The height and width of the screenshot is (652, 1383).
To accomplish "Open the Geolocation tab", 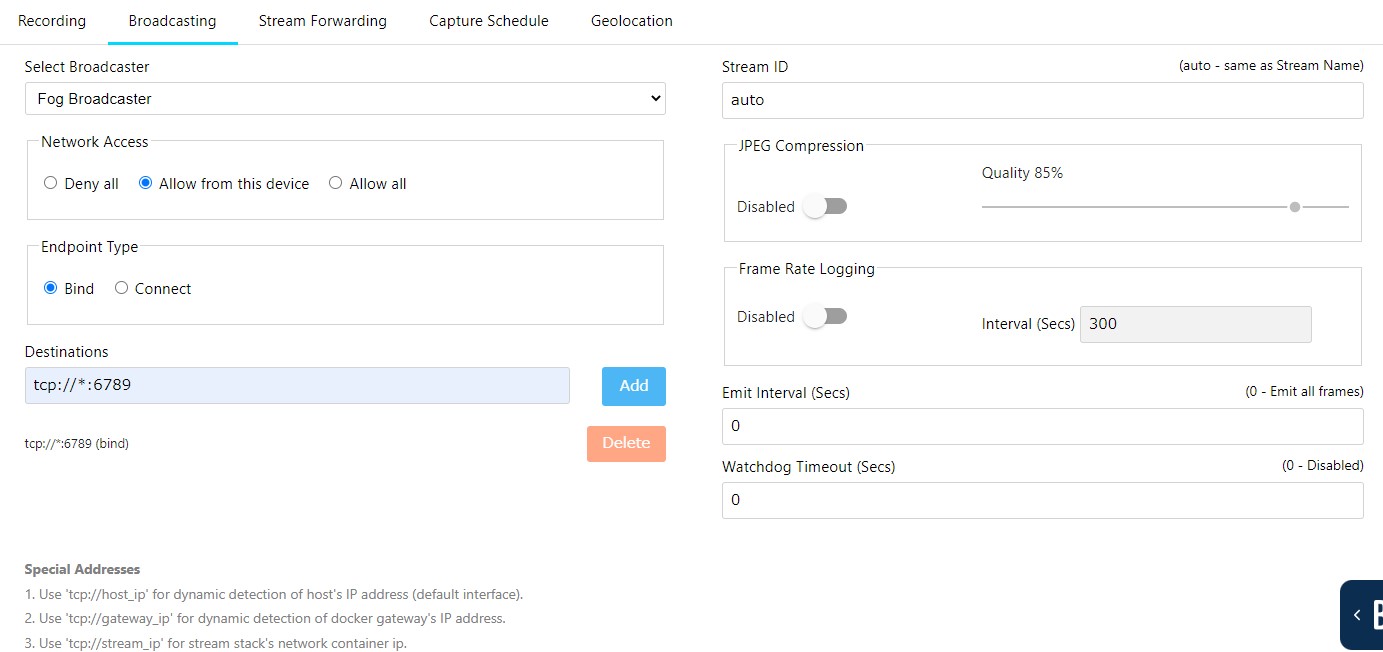I will click(631, 21).
